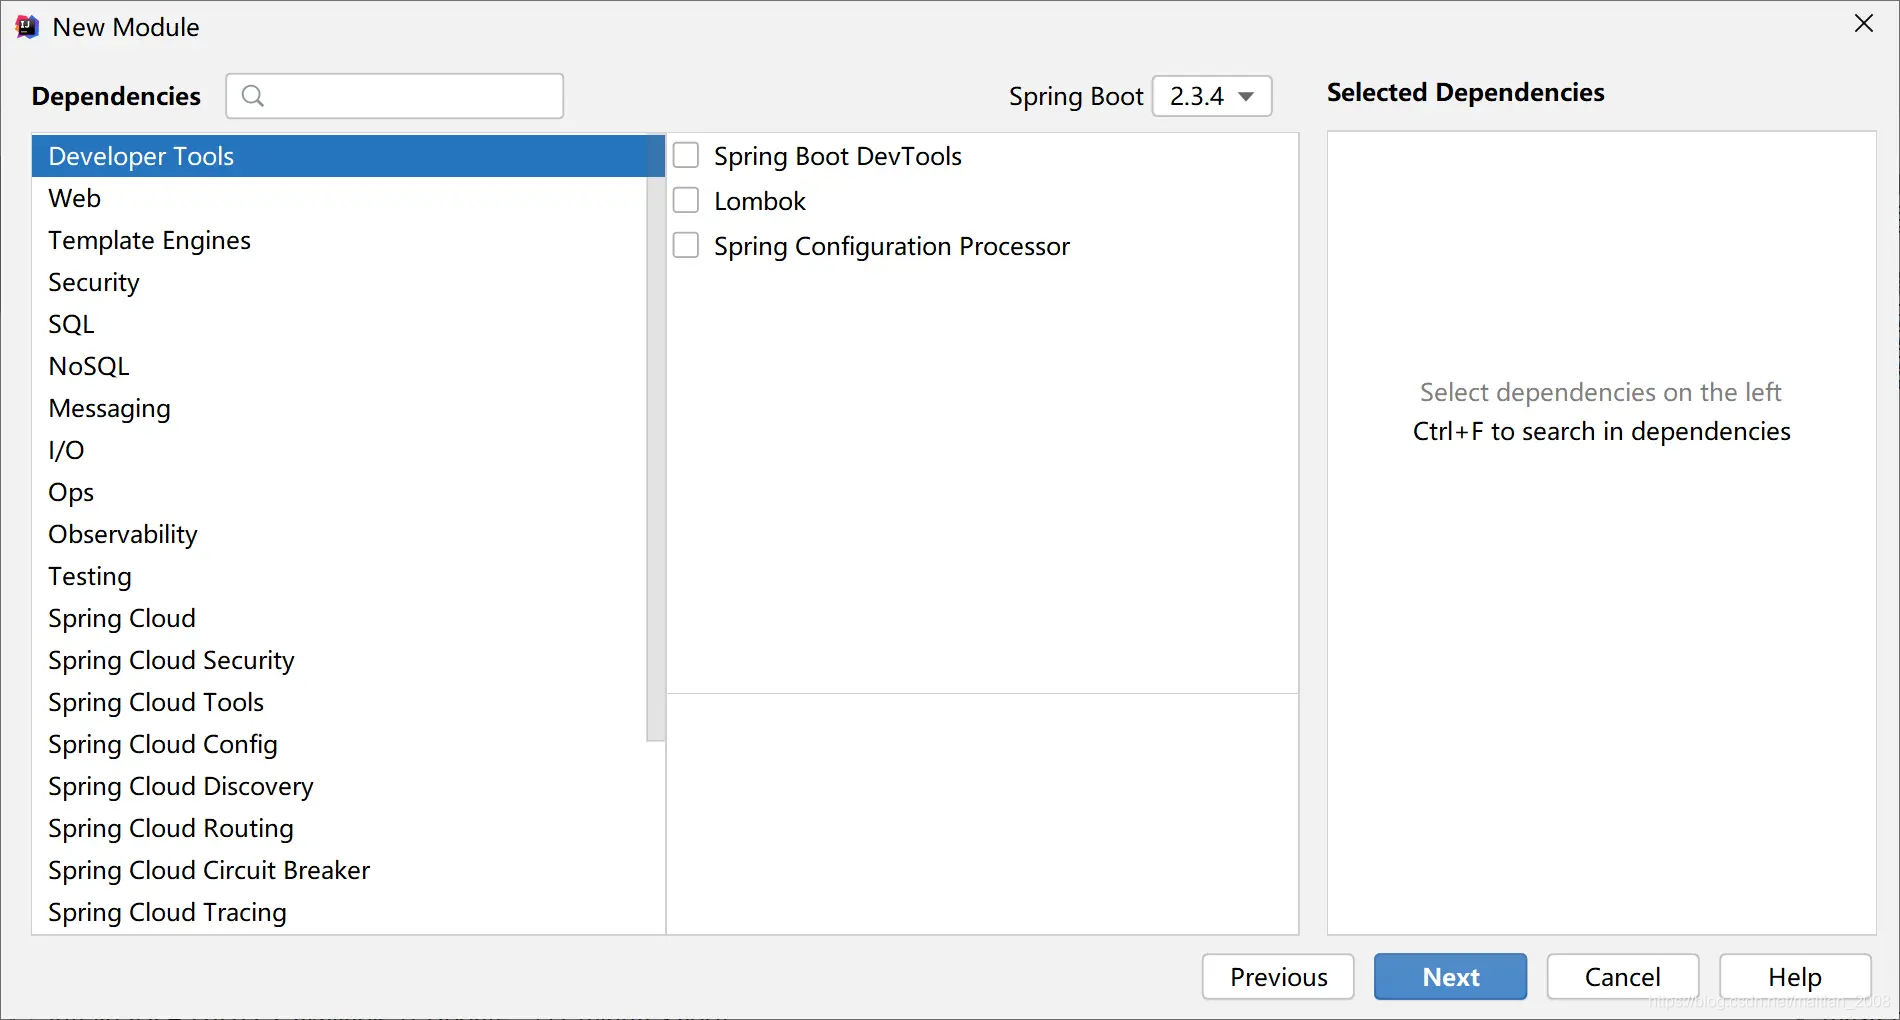
Task: Click the Lombok label text
Action: [x=760, y=201]
